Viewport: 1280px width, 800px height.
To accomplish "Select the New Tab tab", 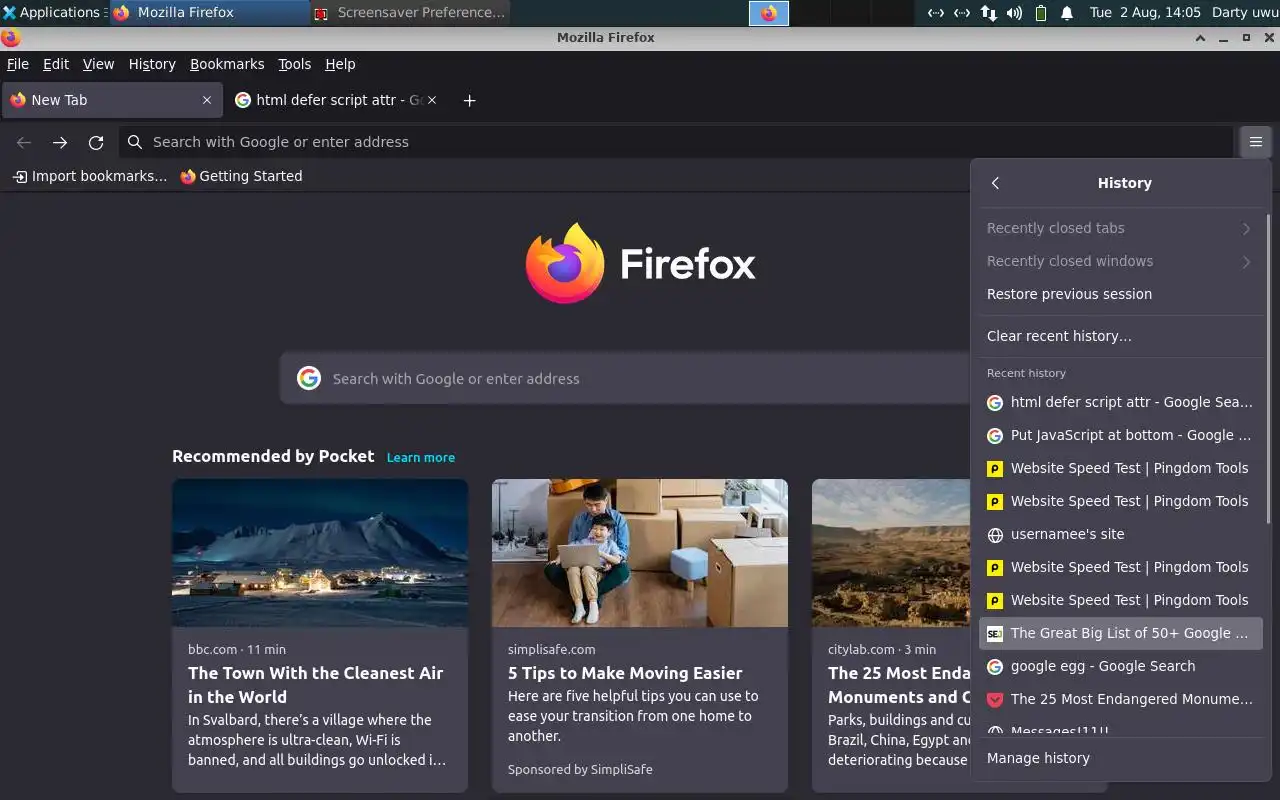I will pyautogui.click(x=112, y=100).
